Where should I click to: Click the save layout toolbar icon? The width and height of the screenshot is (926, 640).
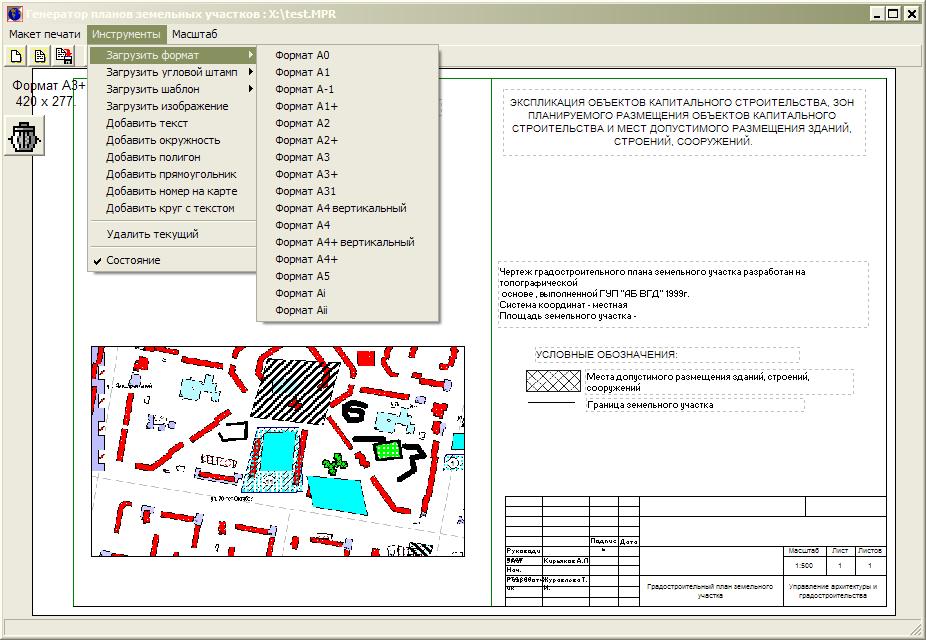tap(63, 56)
